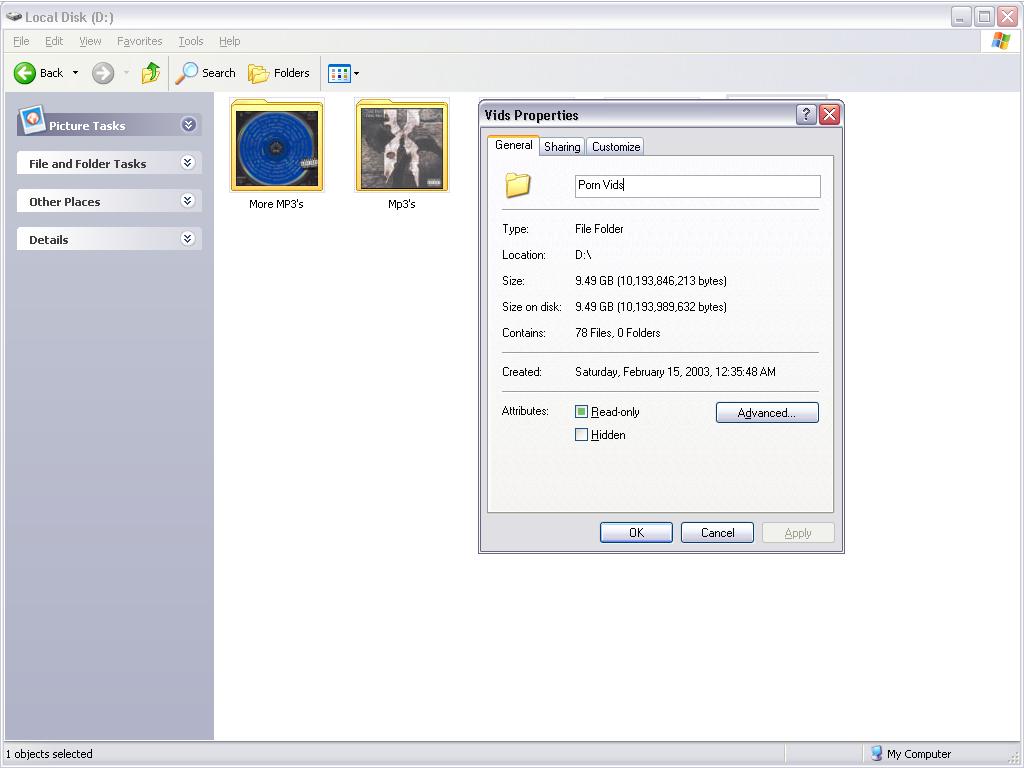Select the Mp3's folder thumbnail
Viewport: 1024px width, 768px height.
point(401,147)
